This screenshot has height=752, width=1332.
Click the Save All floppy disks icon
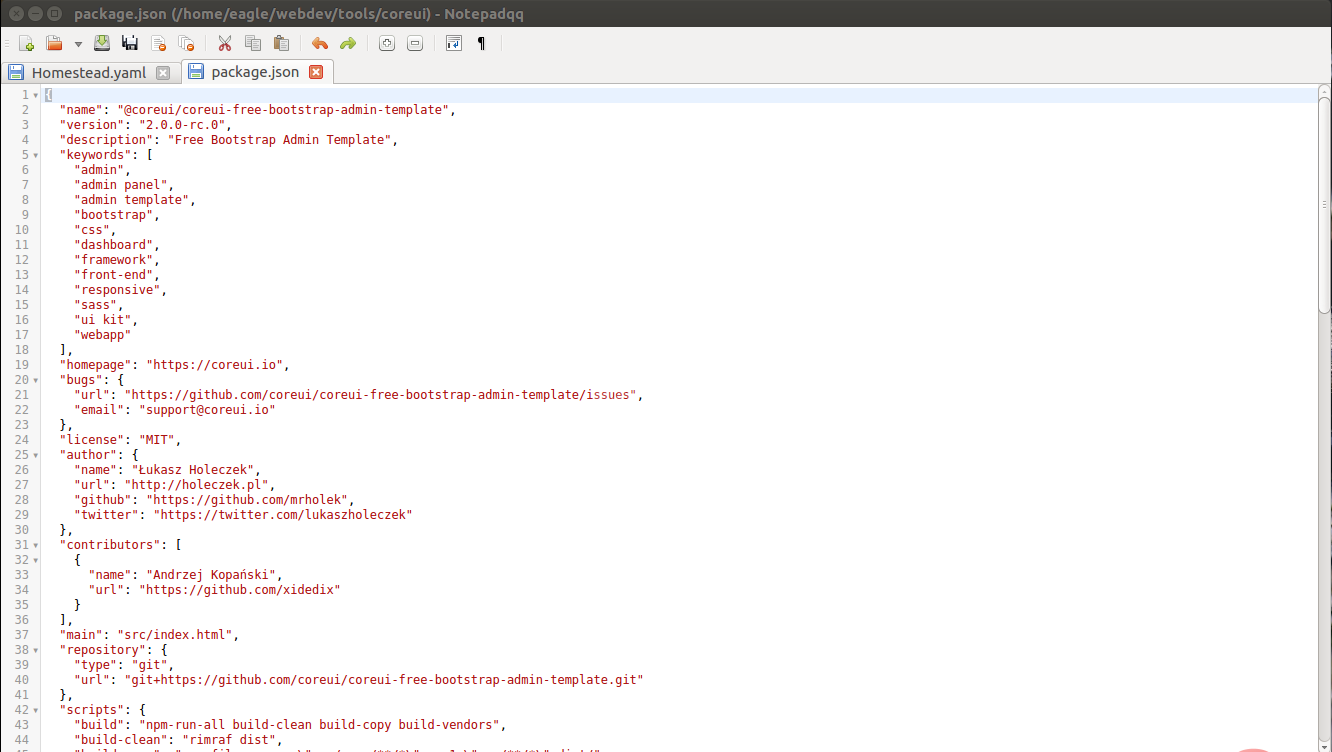pos(130,44)
